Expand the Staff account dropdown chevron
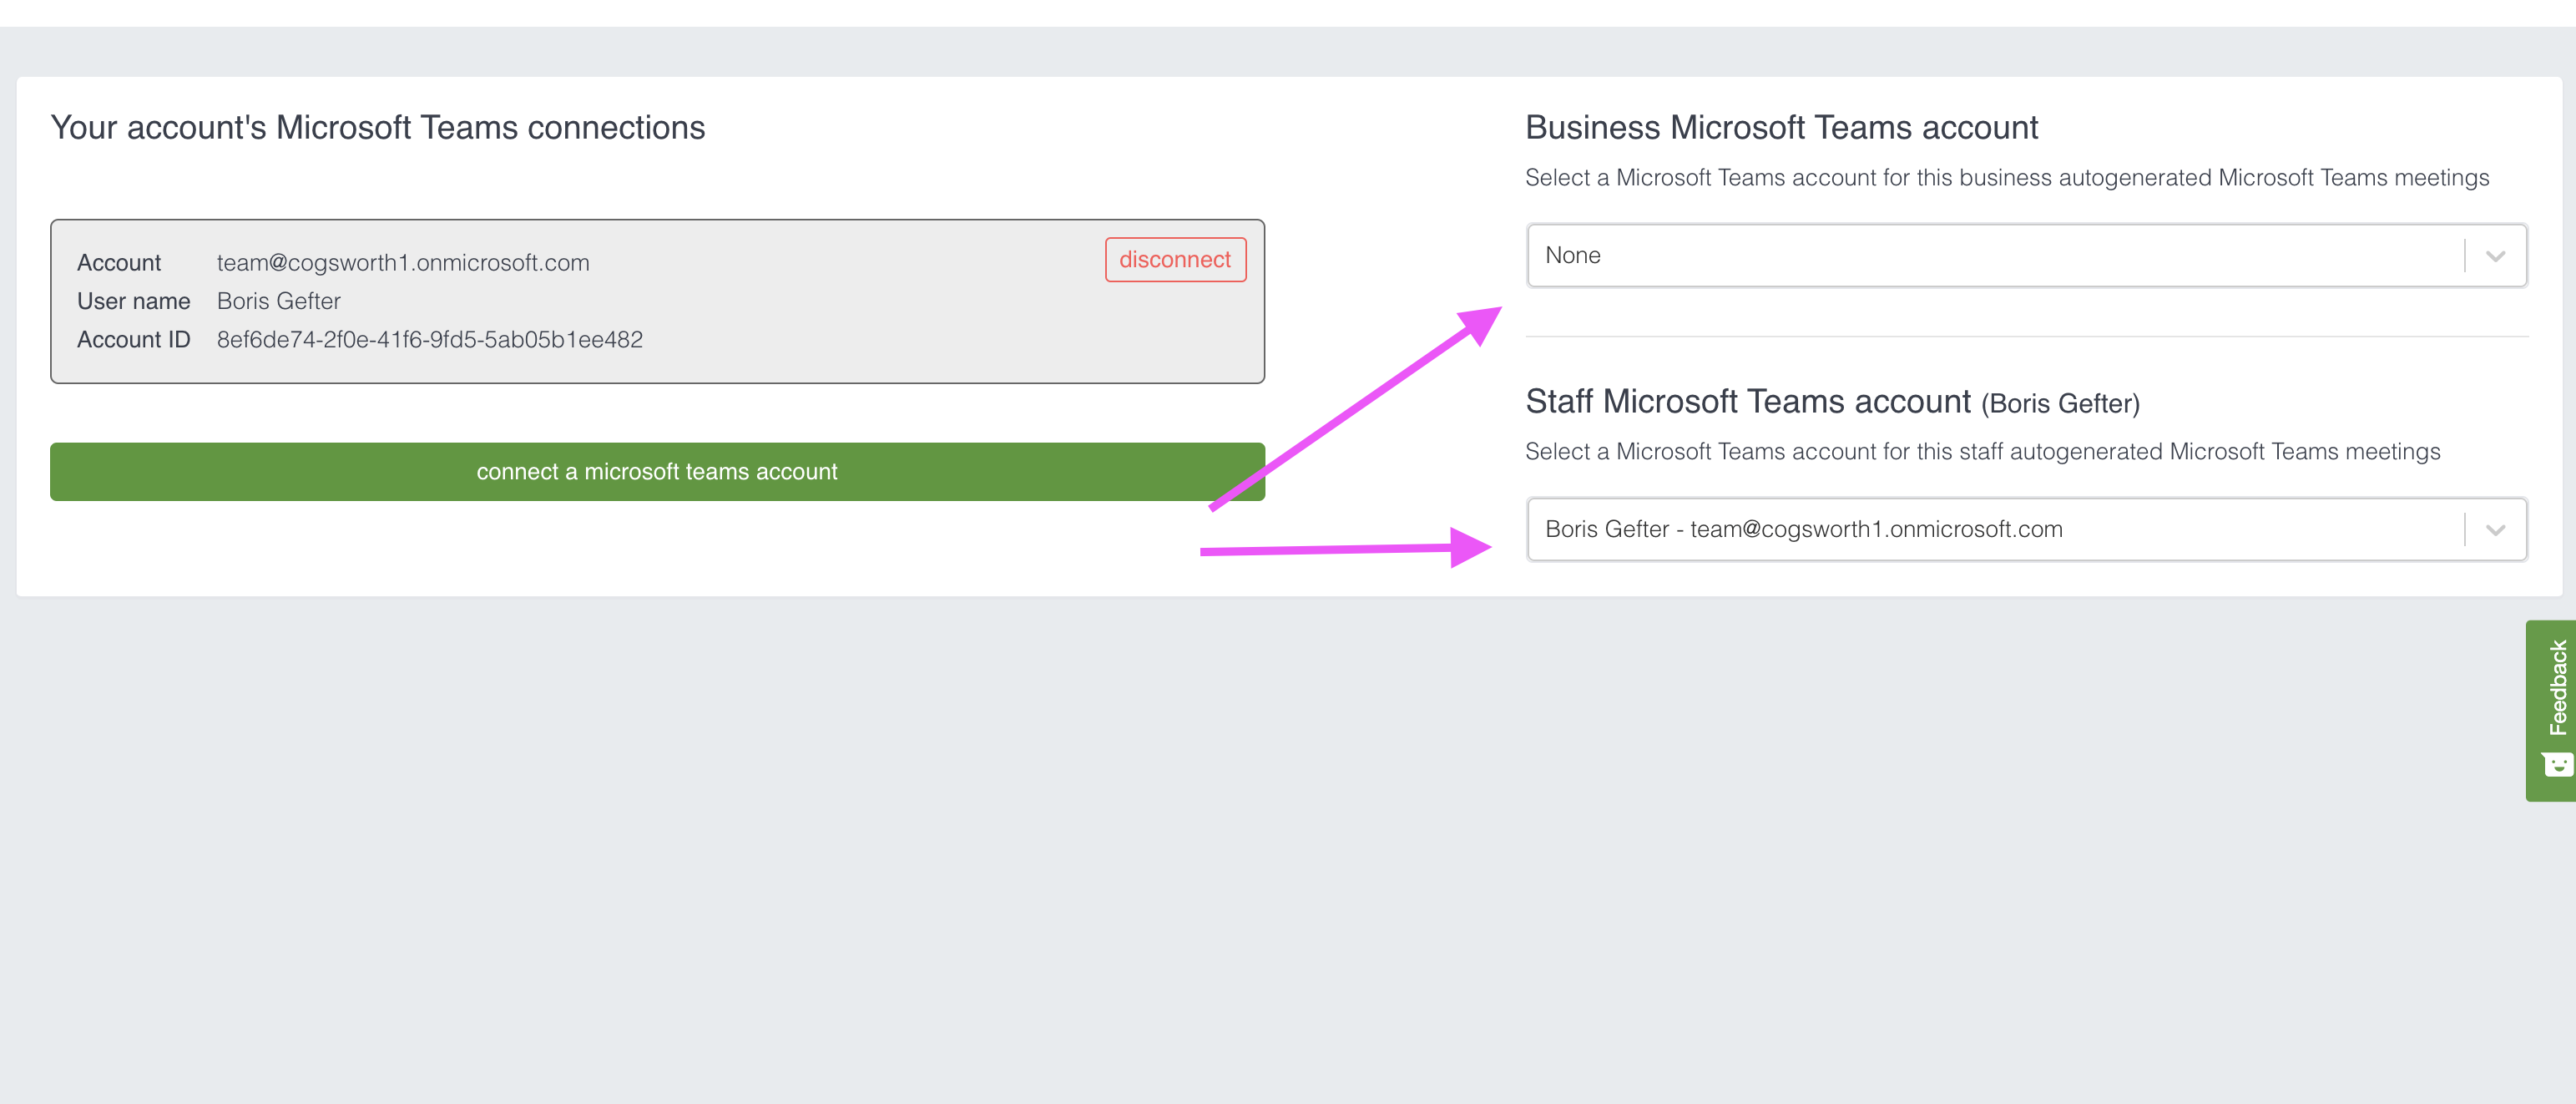The width and height of the screenshot is (2576, 1104). click(x=2495, y=530)
